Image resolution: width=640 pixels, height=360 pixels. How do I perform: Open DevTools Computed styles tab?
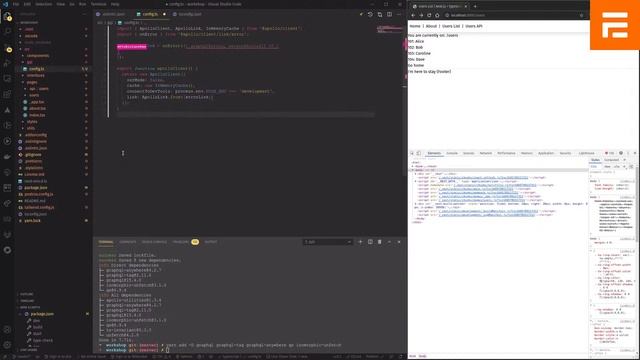point(611,160)
